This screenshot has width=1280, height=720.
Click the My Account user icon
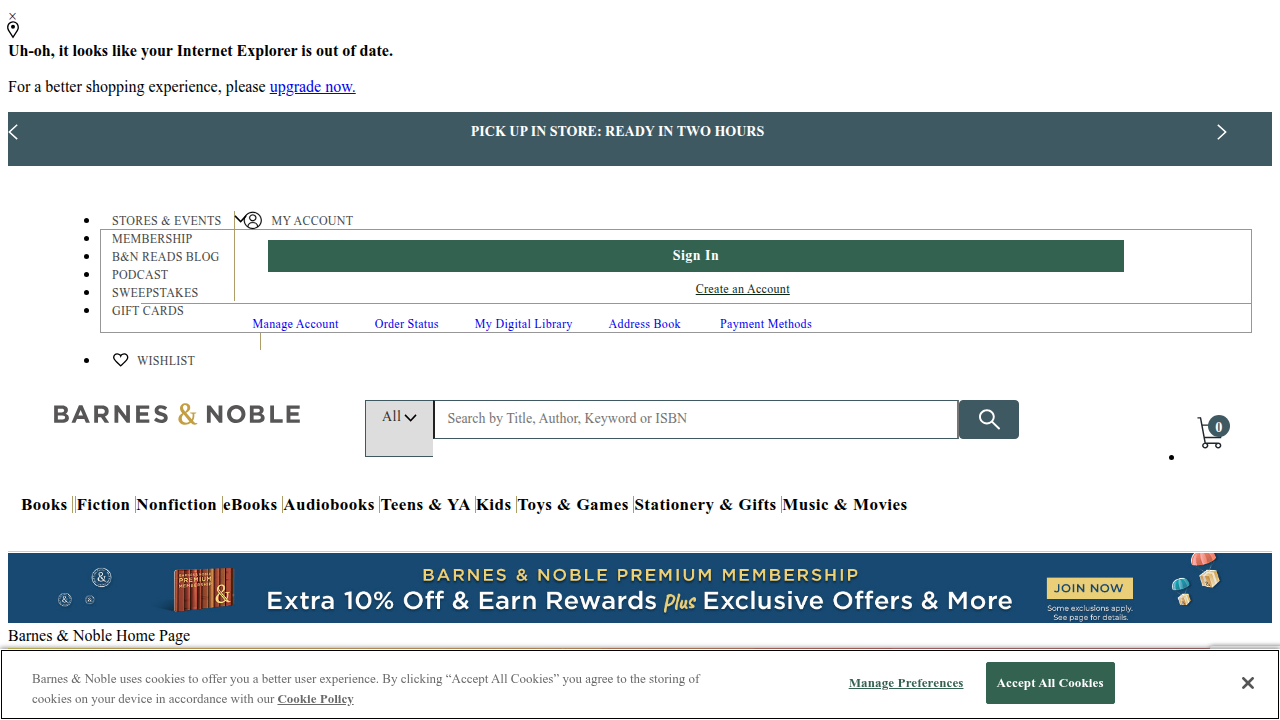pyautogui.click(x=254, y=221)
